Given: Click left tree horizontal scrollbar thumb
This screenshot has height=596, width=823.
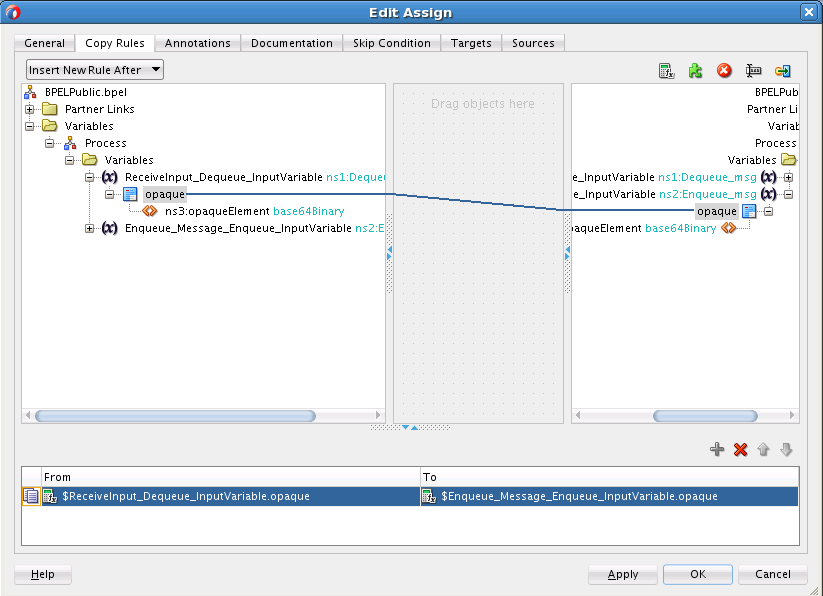Looking at the screenshot, I should 175,416.
